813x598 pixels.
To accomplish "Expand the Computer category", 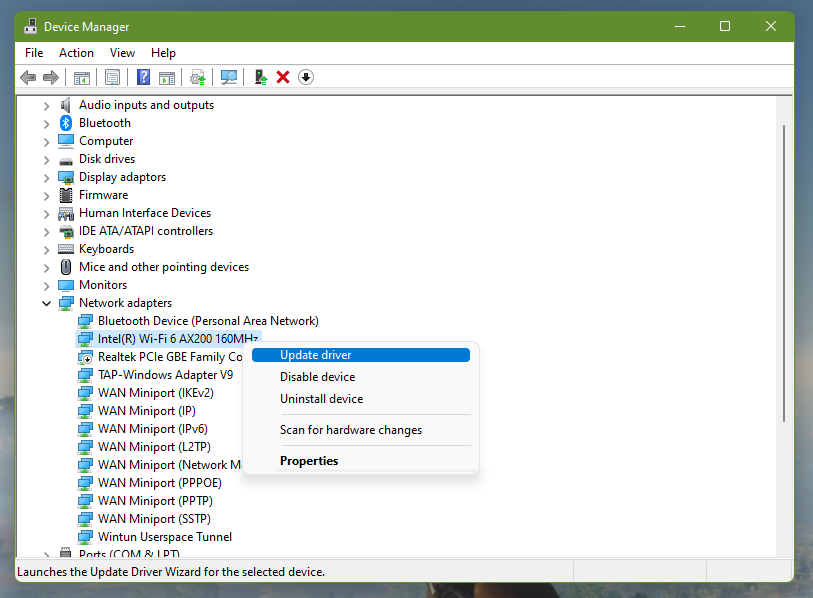I will click(47, 142).
